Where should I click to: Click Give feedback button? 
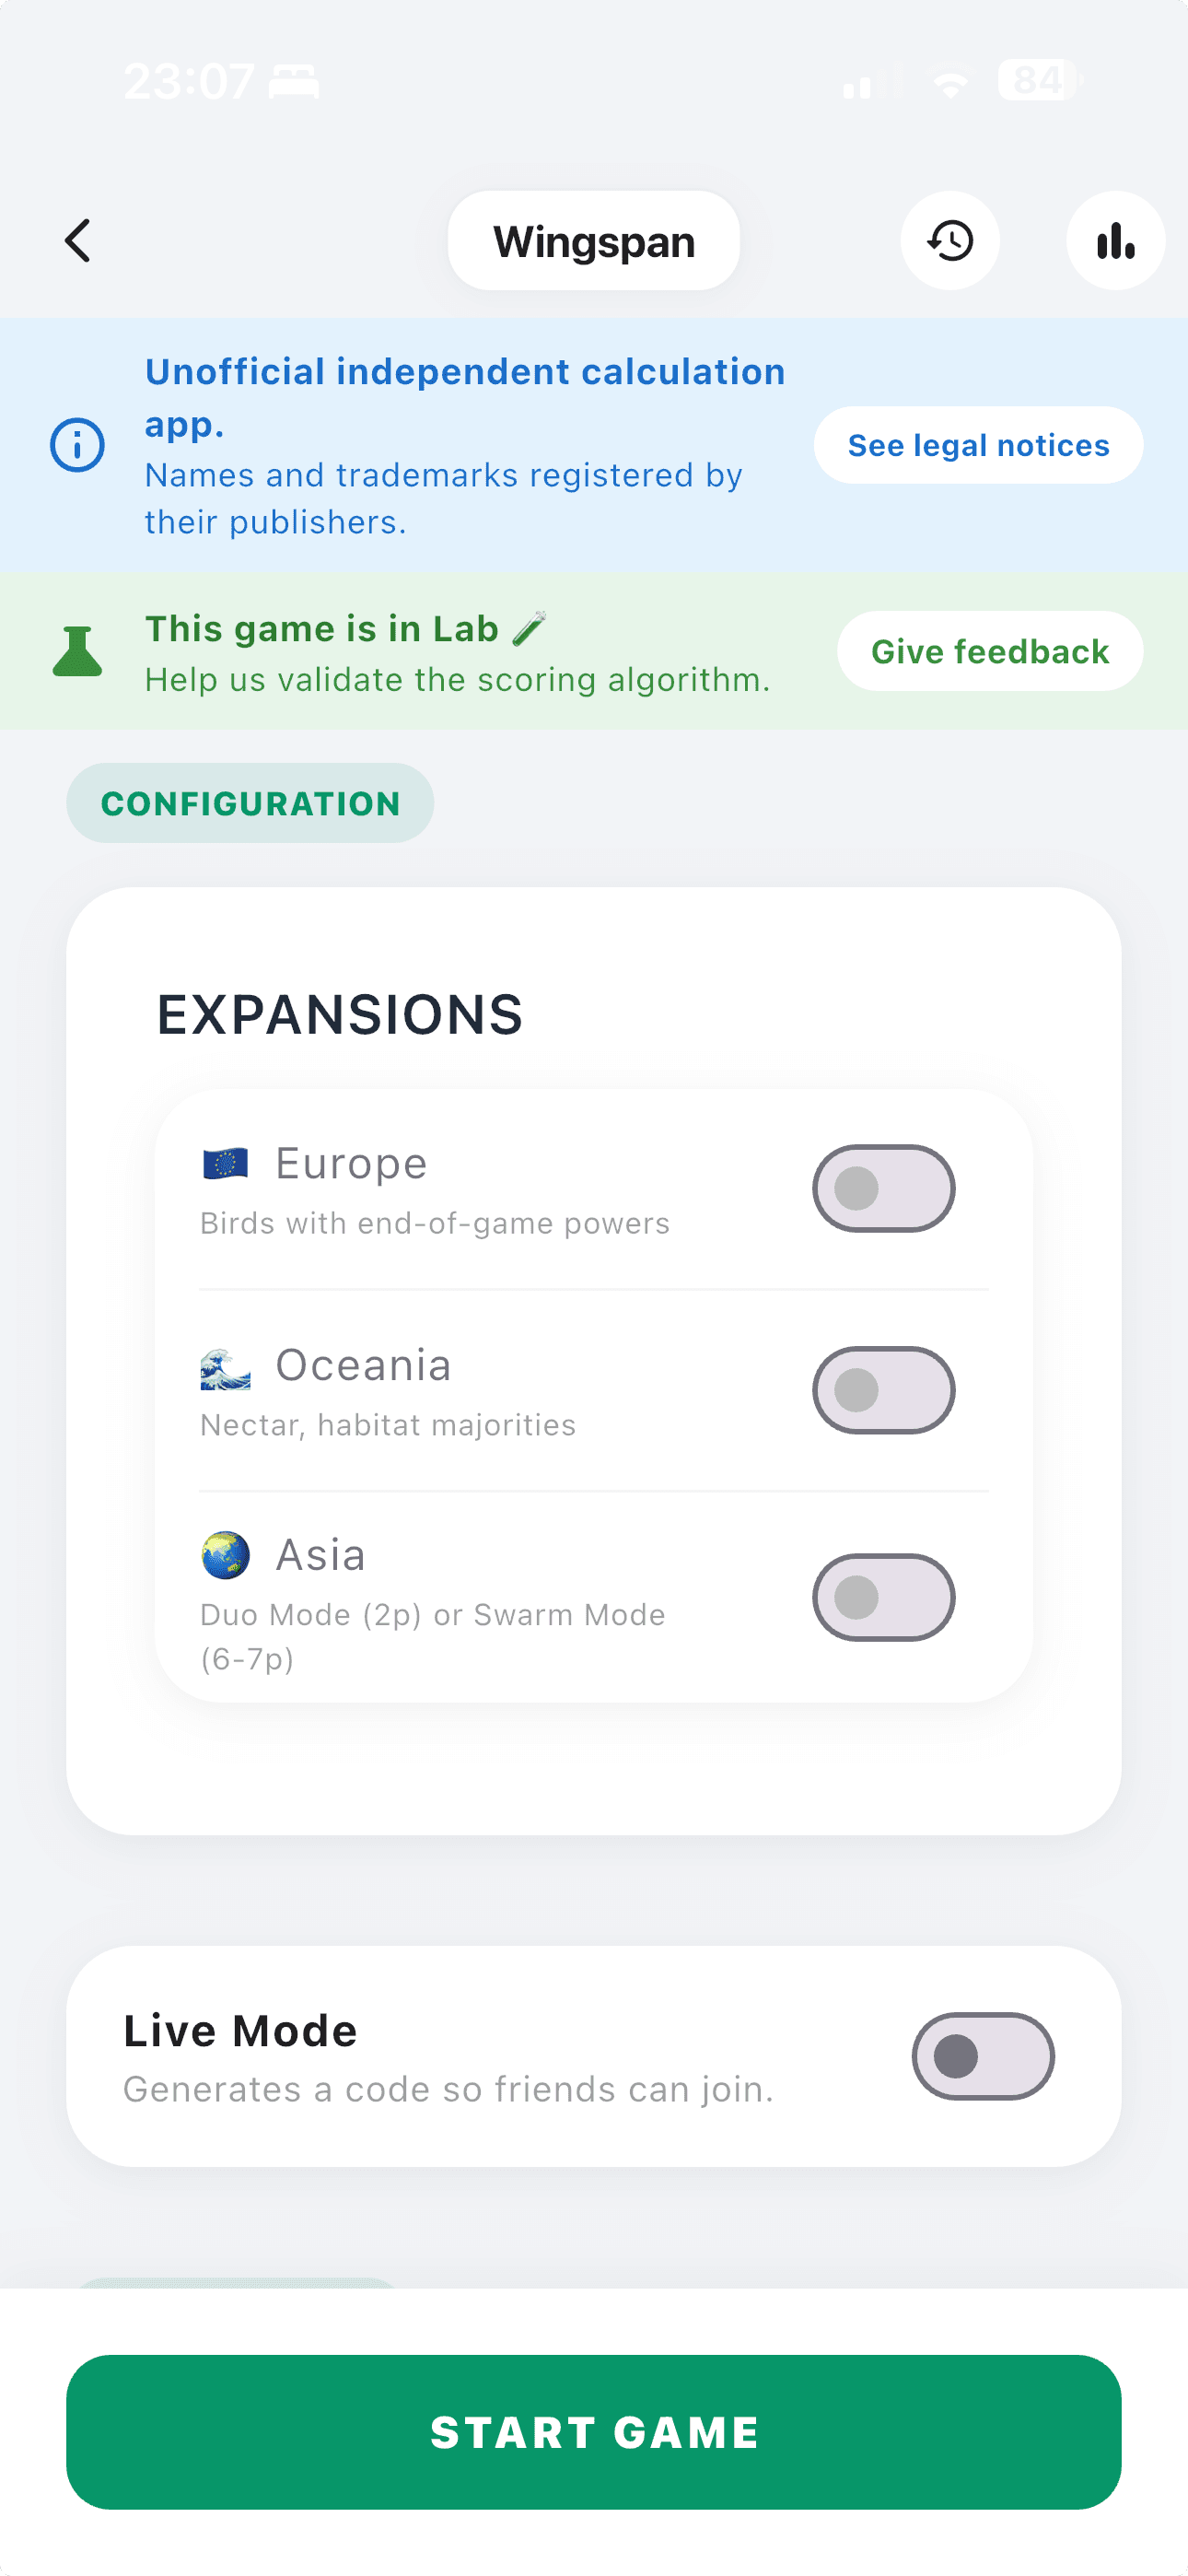pyautogui.click(x=989, y=651)
